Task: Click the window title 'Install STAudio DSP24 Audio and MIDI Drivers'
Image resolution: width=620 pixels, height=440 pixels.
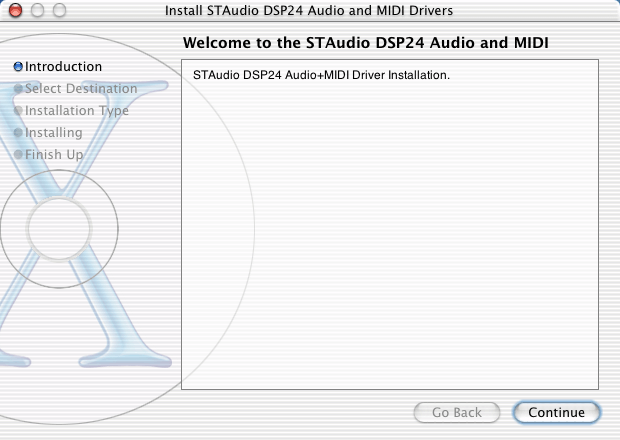Action: click(309, 11)
